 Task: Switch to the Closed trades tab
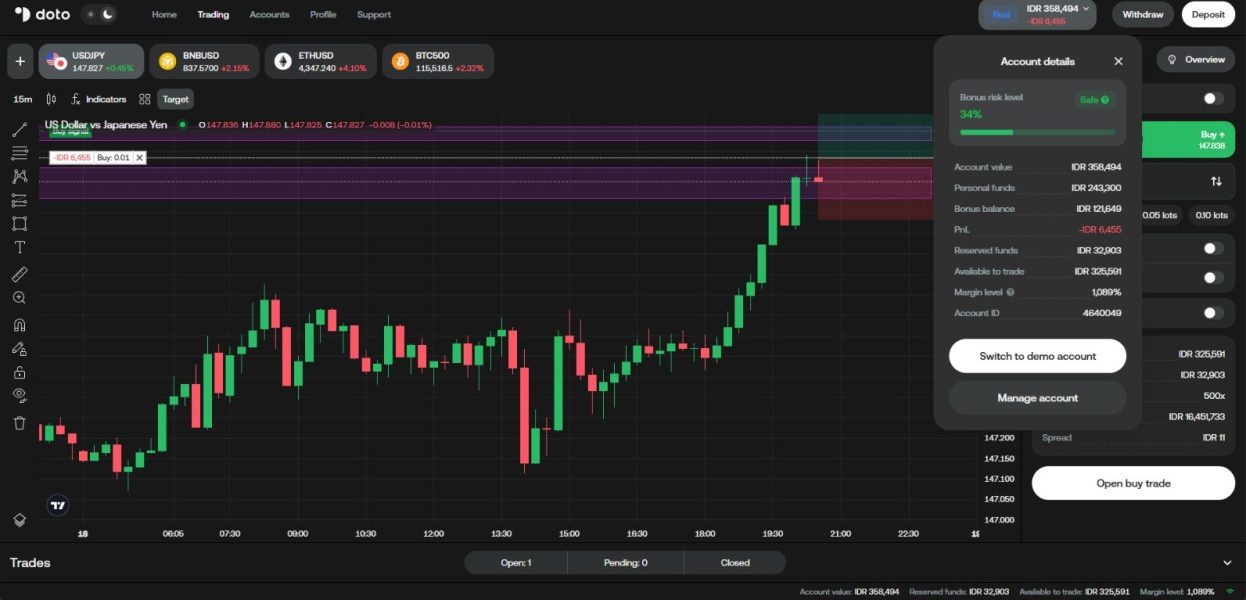(x=735, y=562)
